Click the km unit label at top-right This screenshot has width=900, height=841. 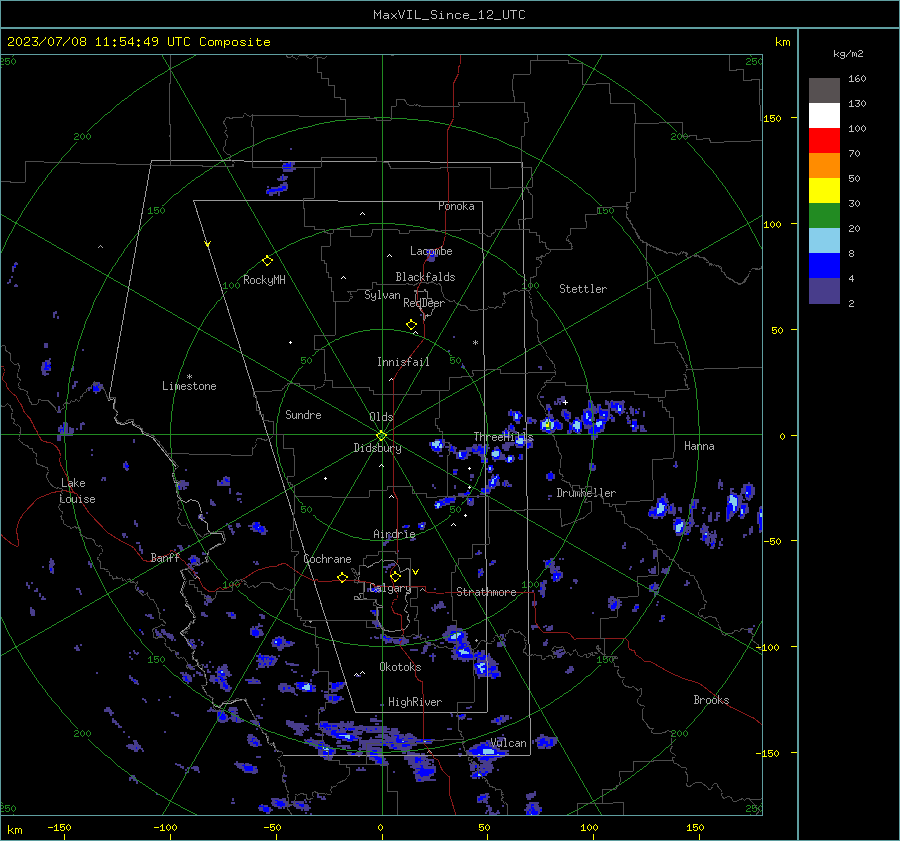click(782, 42)
